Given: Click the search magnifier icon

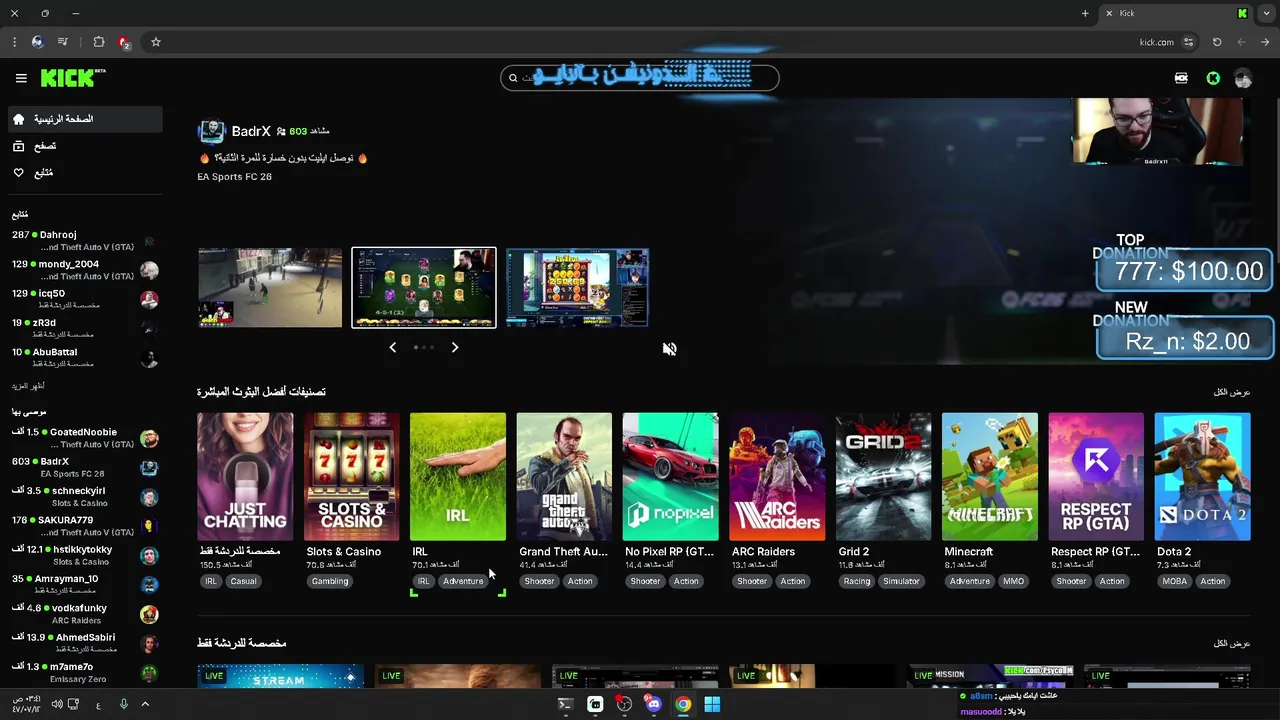Looking at the screenshot, I should pyautogui.click(x=513, y=78).
